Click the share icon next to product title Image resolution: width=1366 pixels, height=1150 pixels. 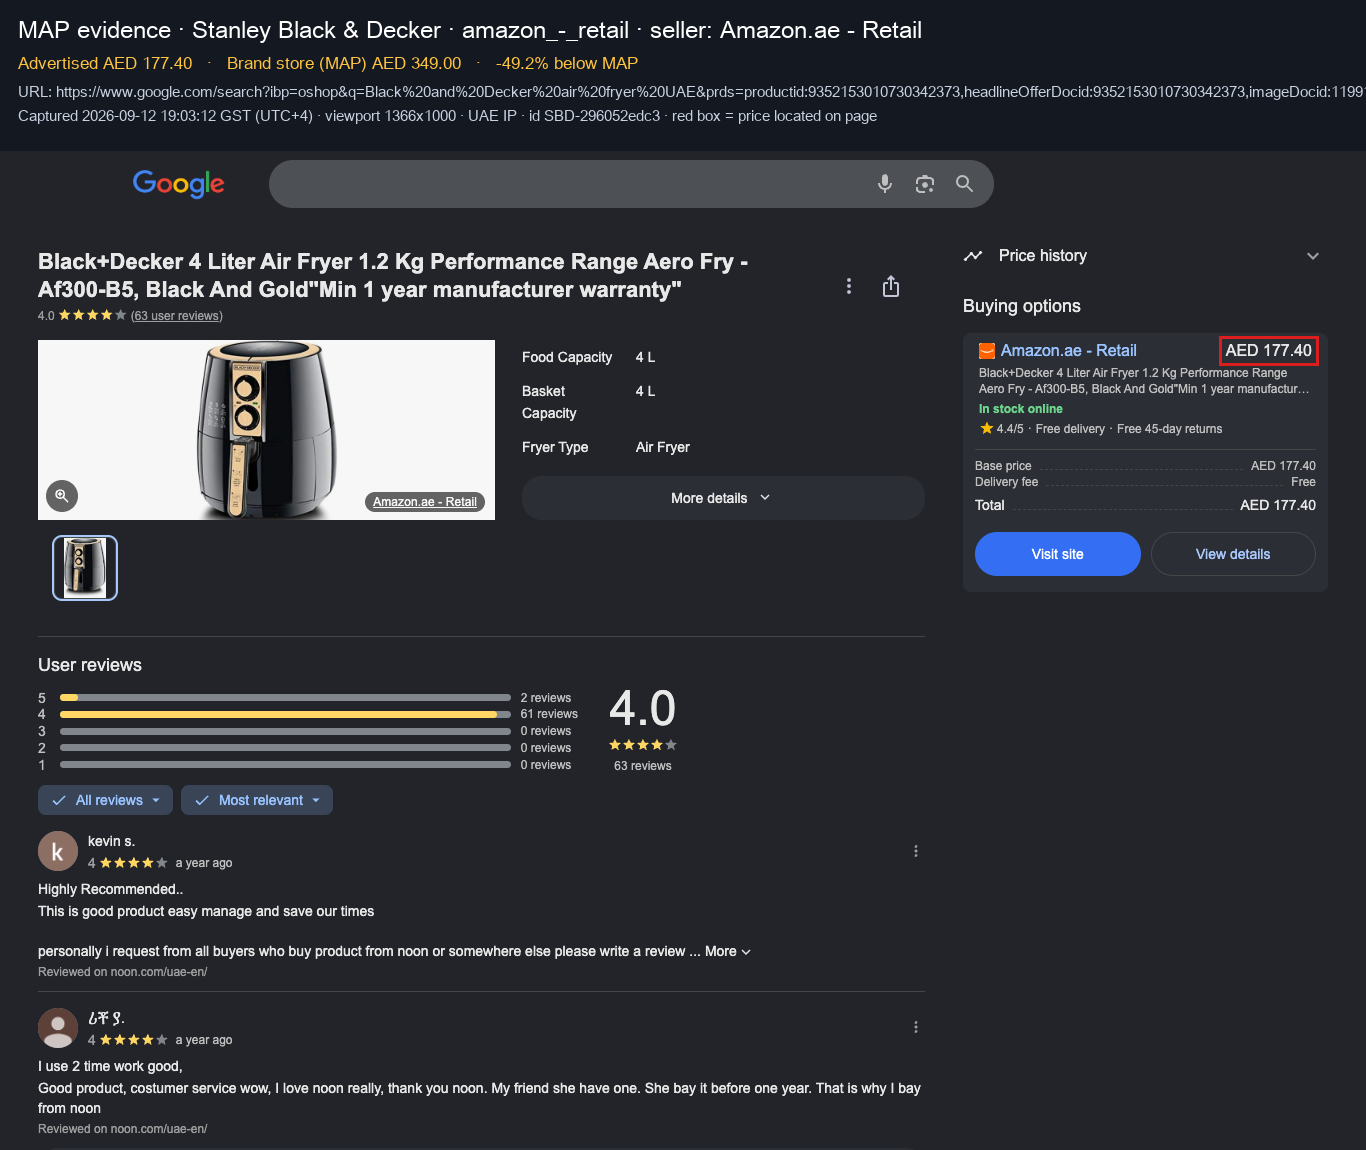click(x=891, y=287)
